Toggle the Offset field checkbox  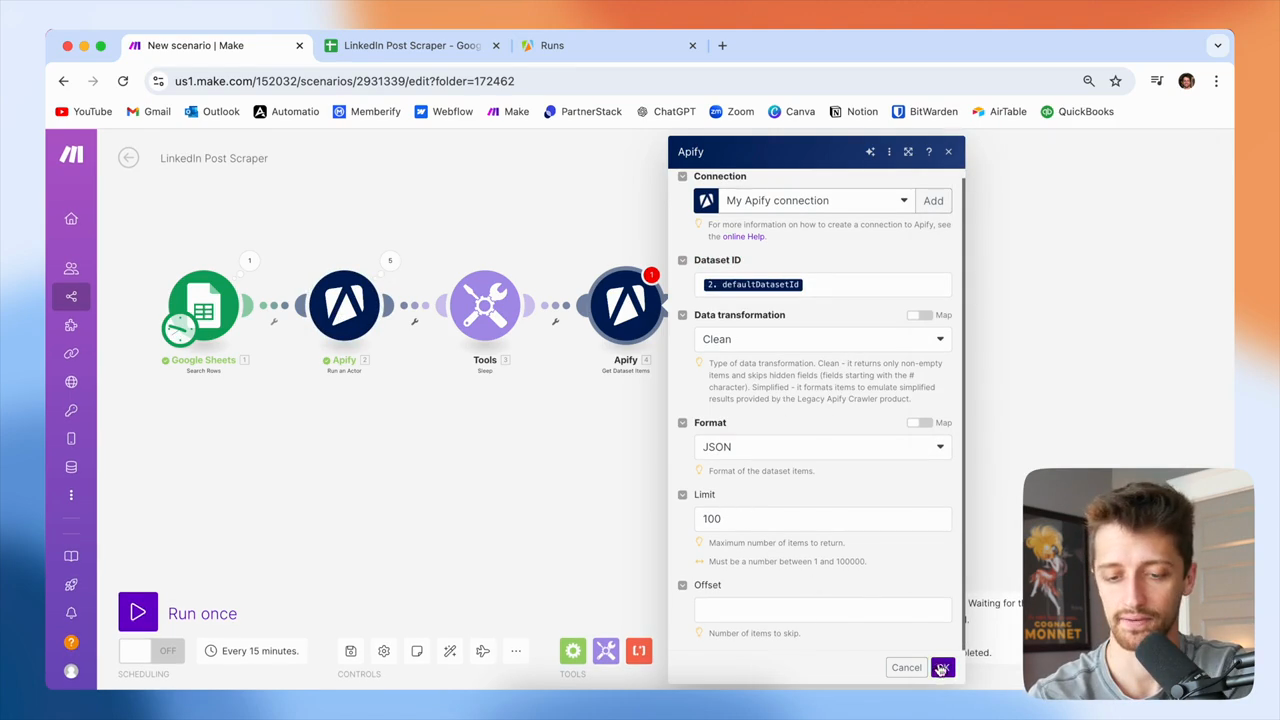683,585
